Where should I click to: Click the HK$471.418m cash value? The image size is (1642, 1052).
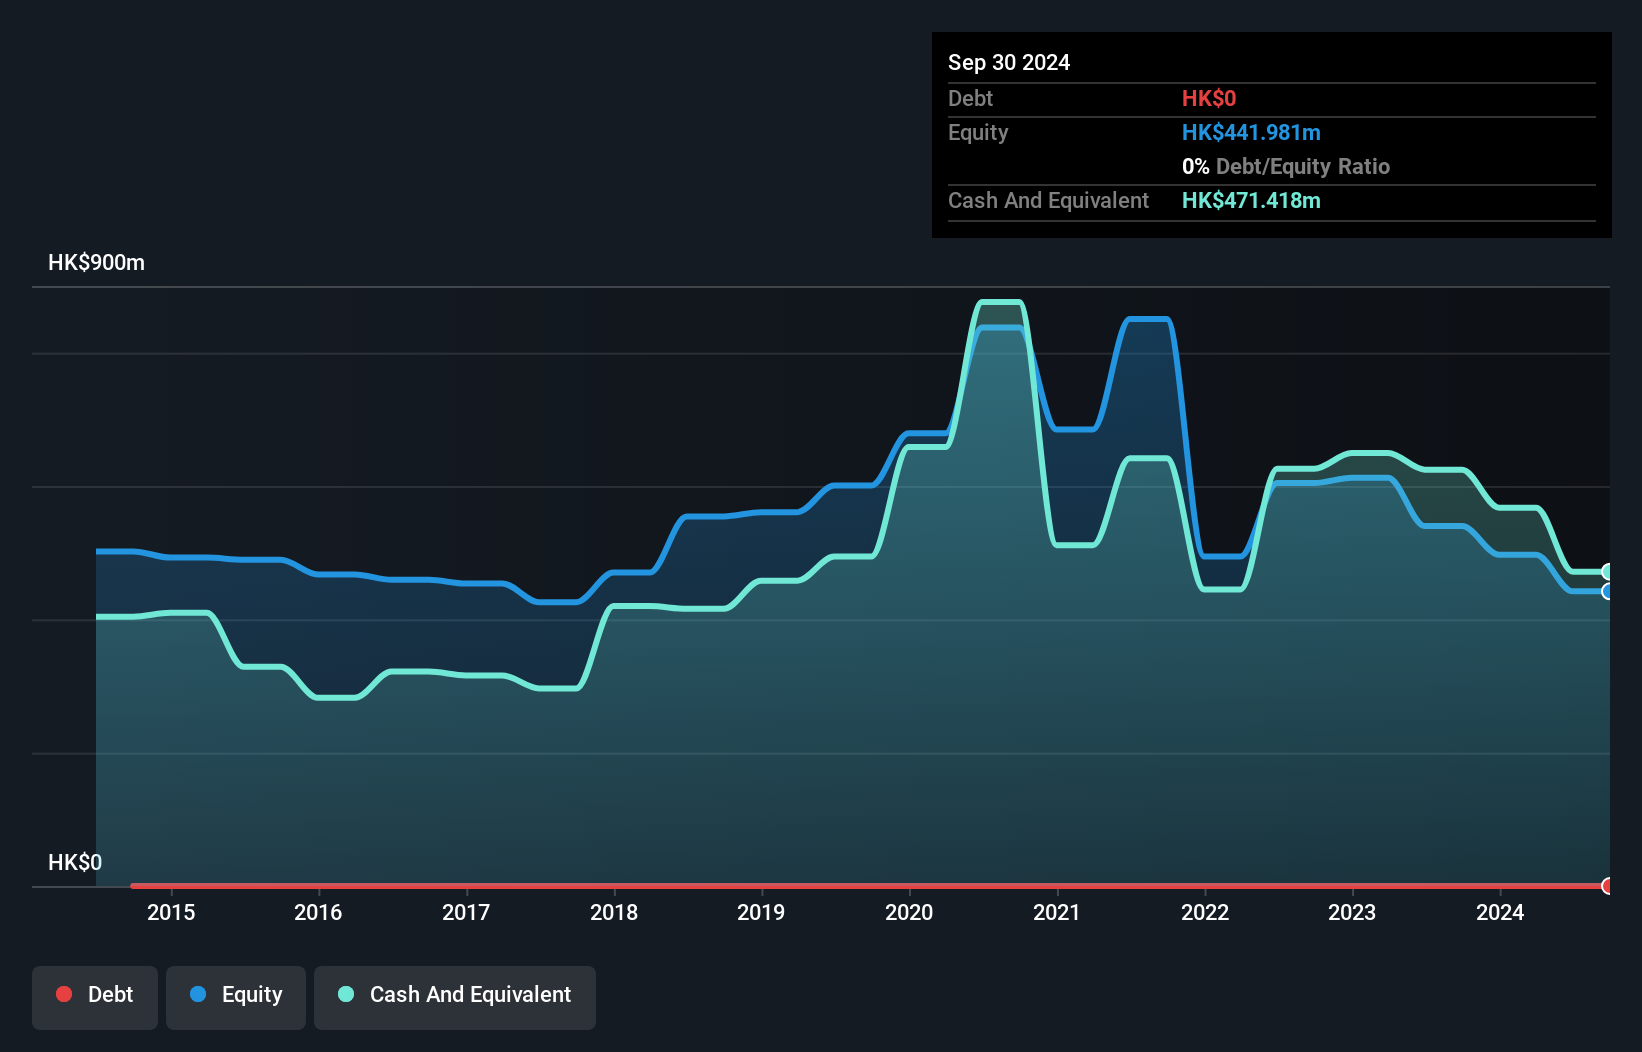pos(1251,200)
